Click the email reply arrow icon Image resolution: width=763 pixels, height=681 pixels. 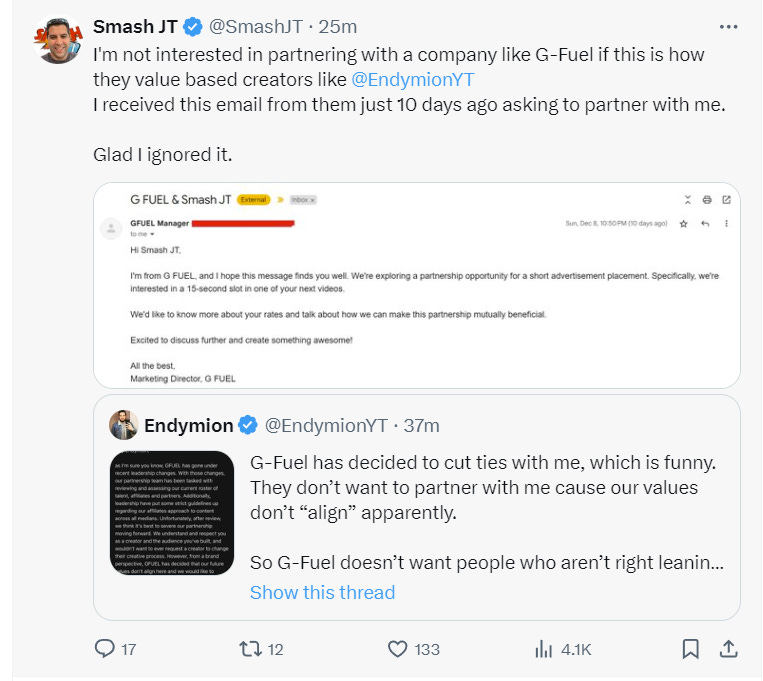tap(705, 223)
